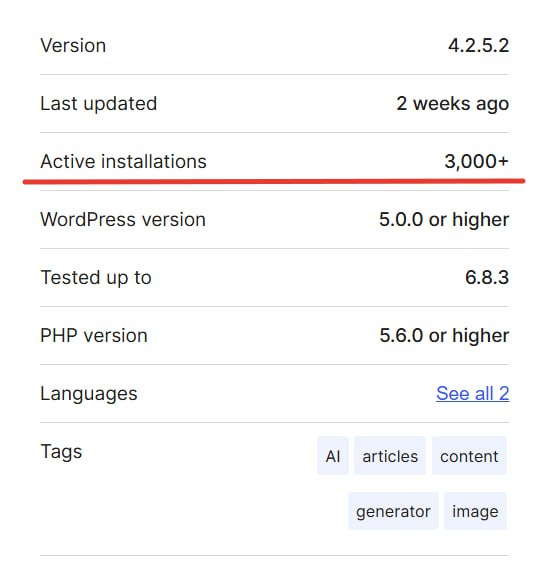Click the 6.8.3 tested version value
Screen dimensions: 555x568
click(x=487, y=277)
